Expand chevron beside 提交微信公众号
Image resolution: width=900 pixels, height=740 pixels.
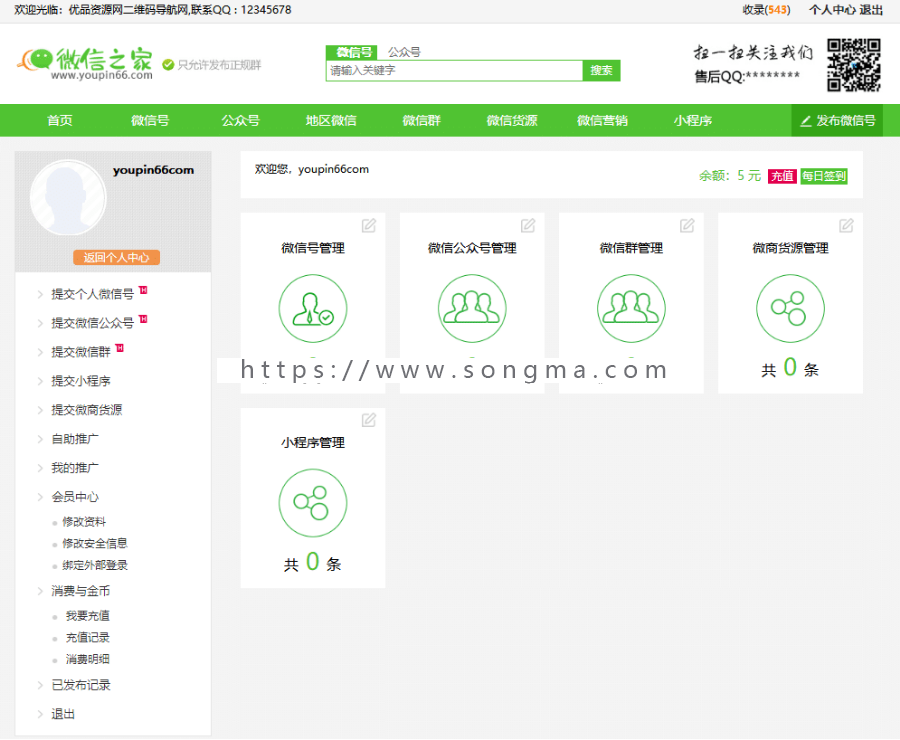40,323
